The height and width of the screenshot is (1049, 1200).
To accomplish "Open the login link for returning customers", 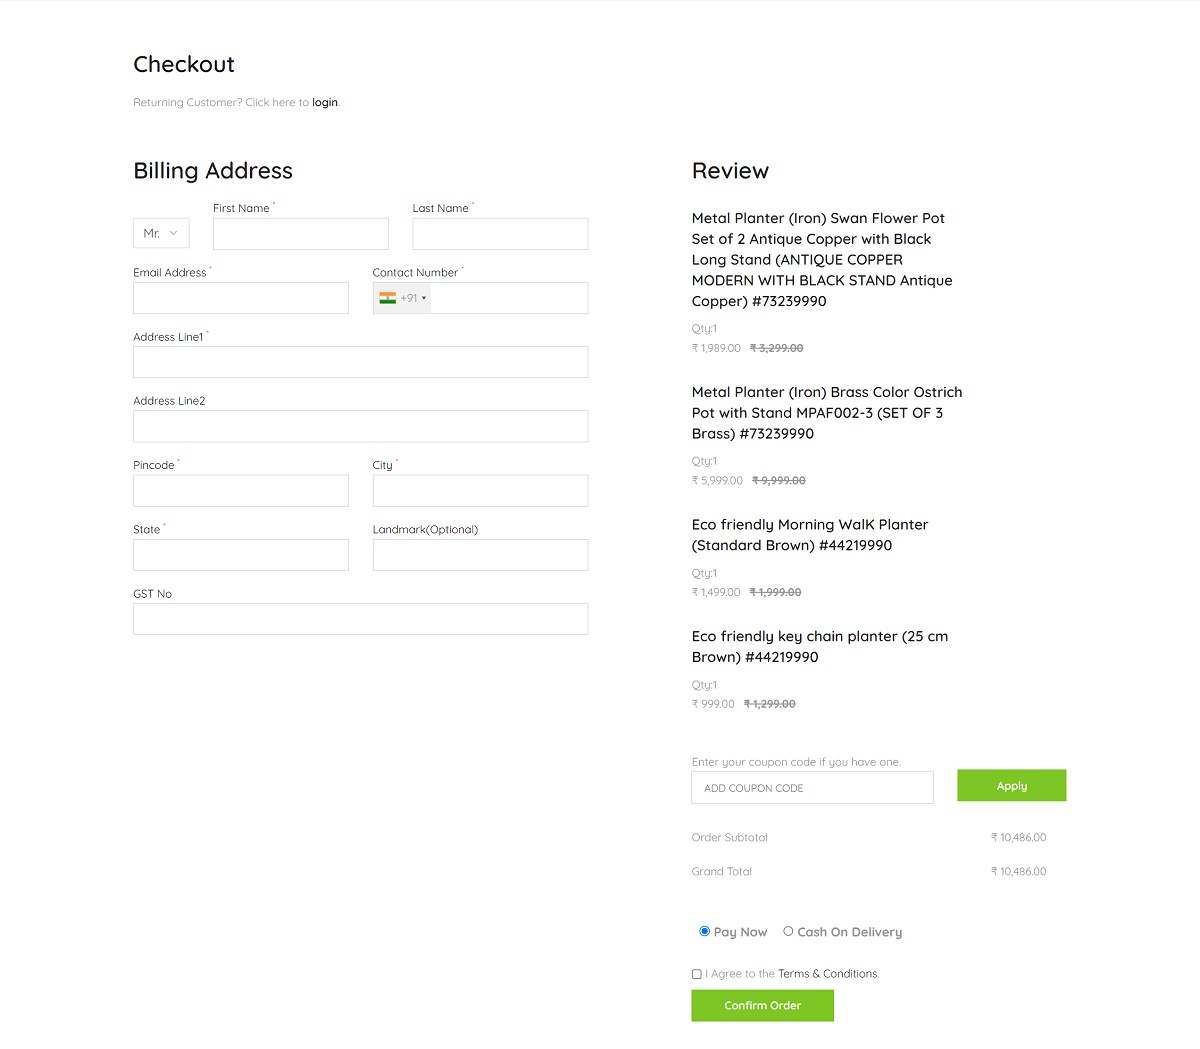I will [324, 102].
